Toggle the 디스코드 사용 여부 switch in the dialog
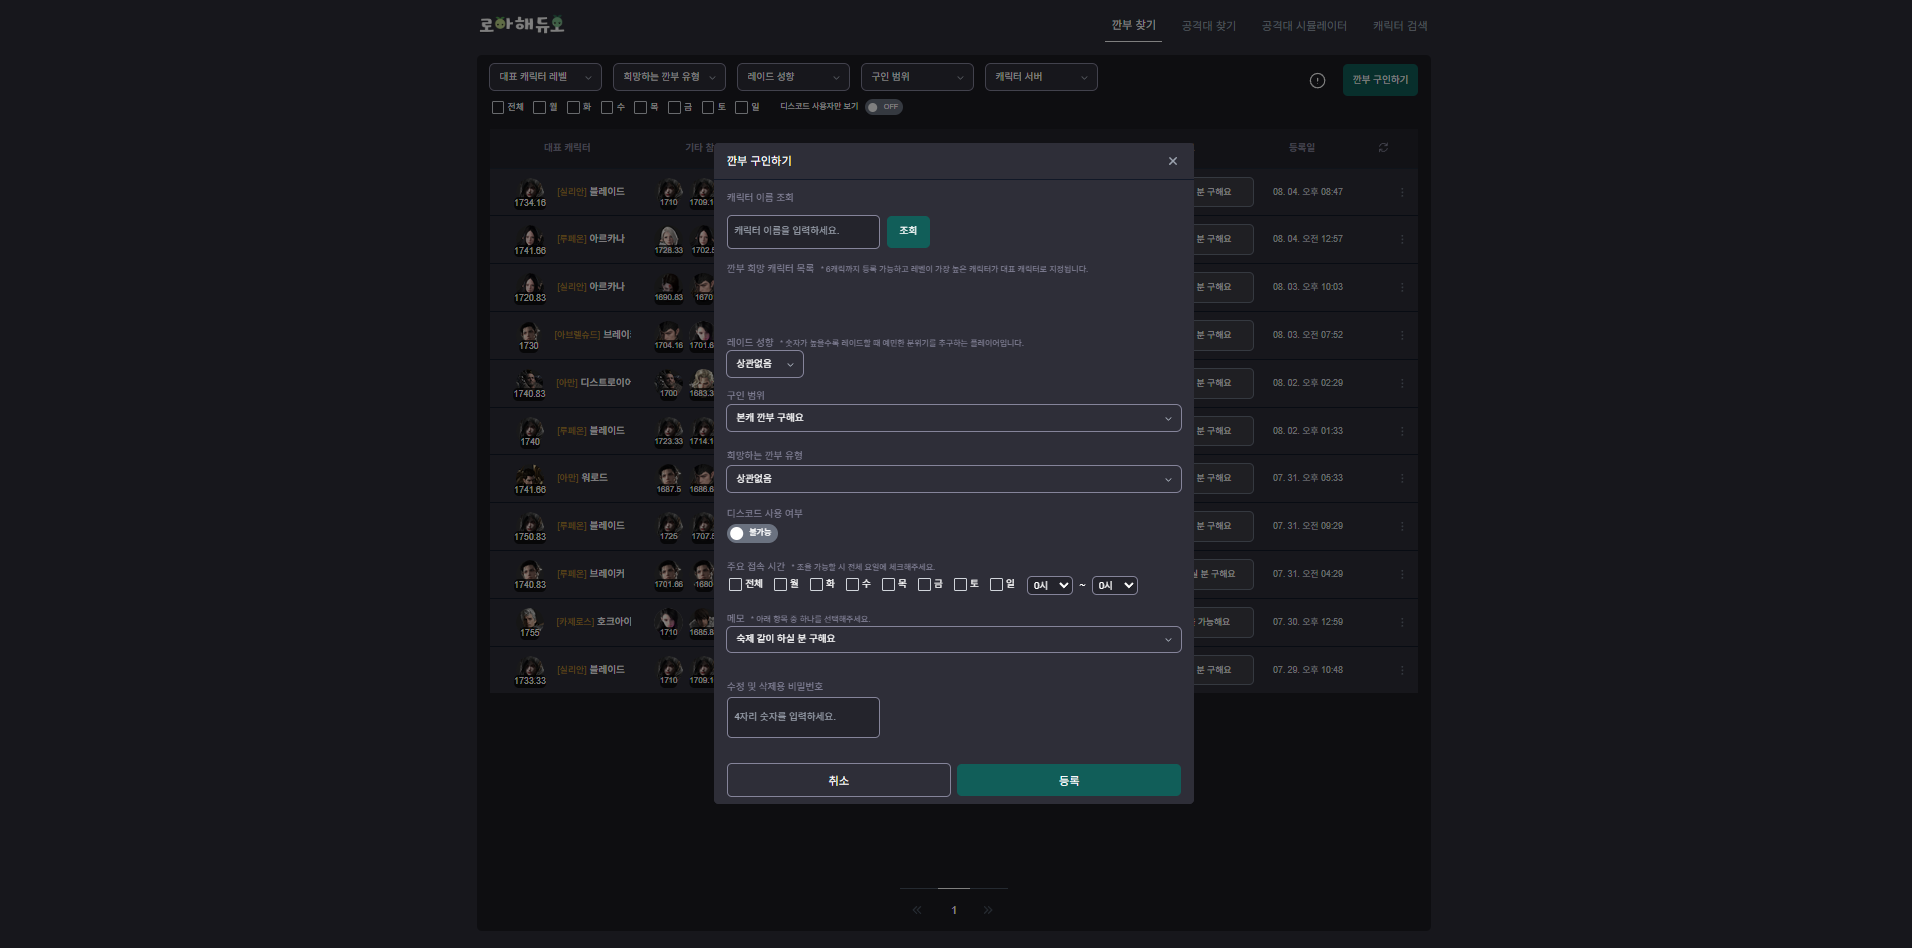 751,533
